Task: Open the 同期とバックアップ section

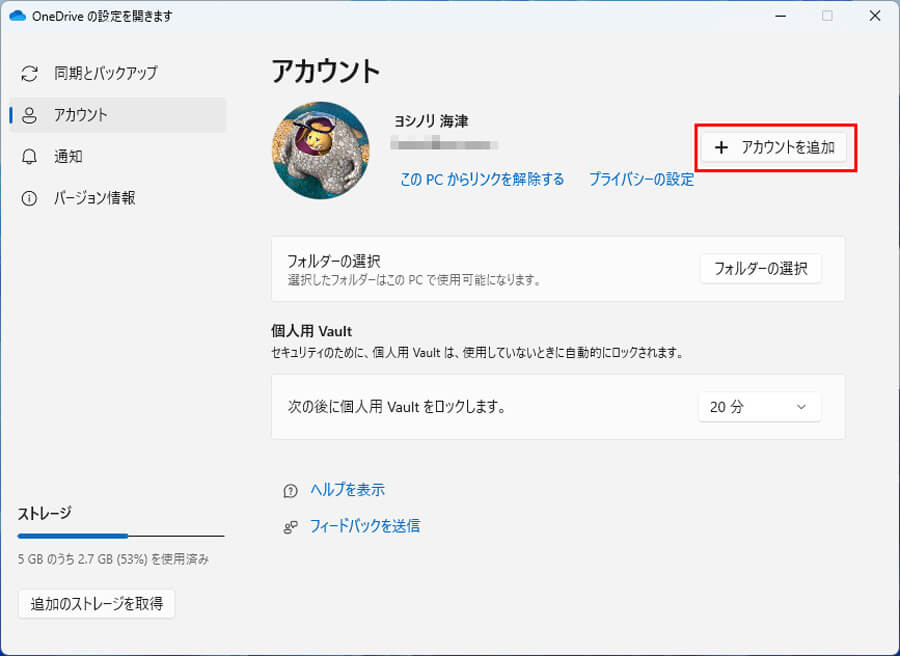Action: click(x=118, y=73)
